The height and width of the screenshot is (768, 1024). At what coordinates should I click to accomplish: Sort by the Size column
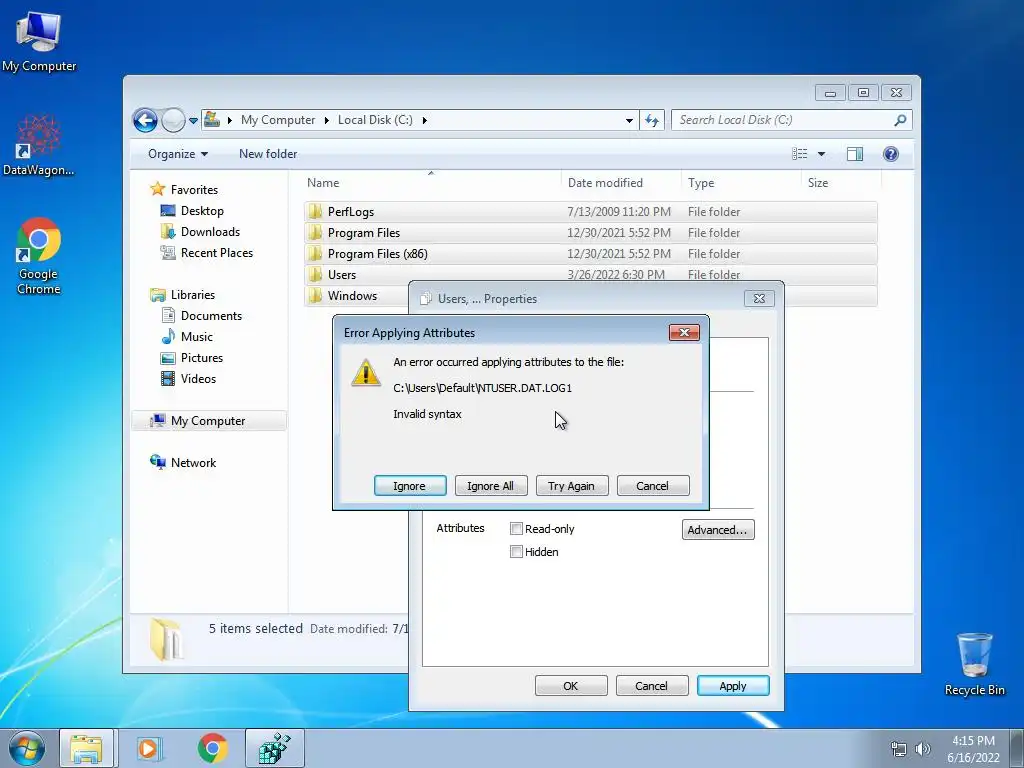tap(841, 183)
